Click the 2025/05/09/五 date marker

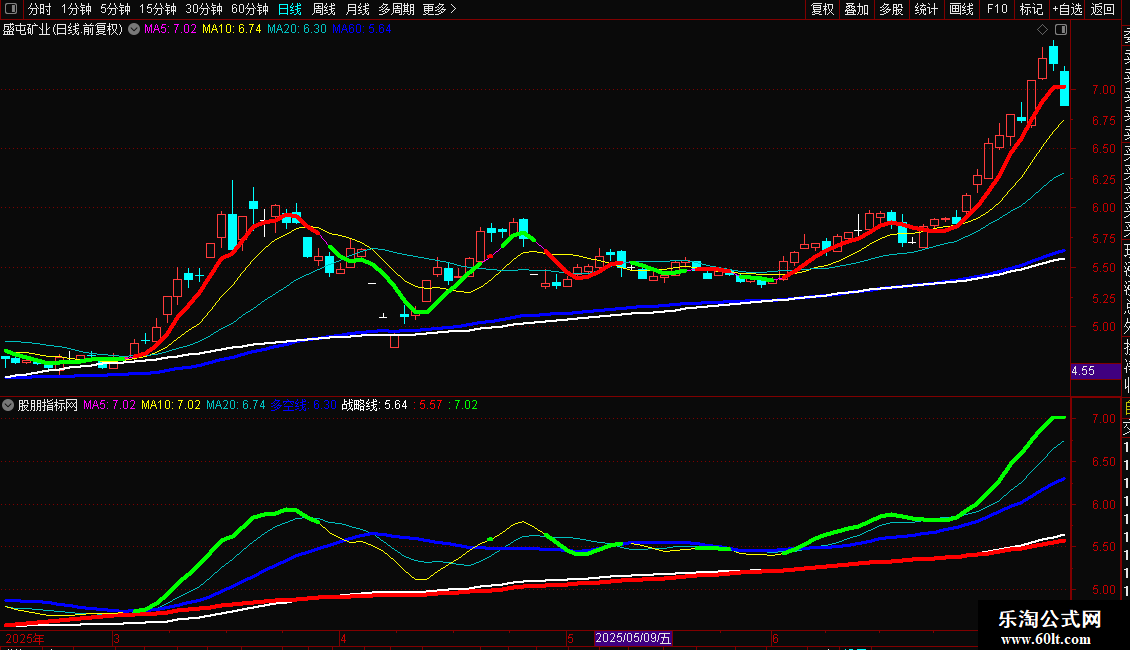633,638
